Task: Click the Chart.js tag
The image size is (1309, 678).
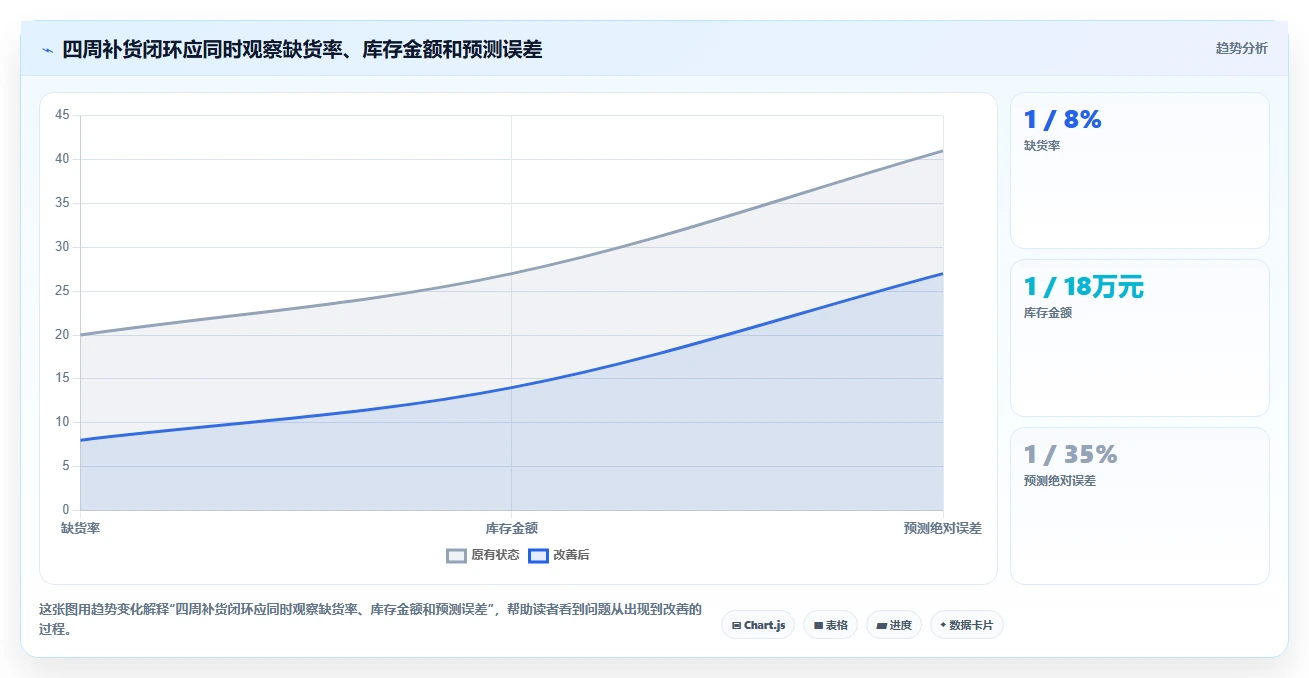Action: coord(758,625)
